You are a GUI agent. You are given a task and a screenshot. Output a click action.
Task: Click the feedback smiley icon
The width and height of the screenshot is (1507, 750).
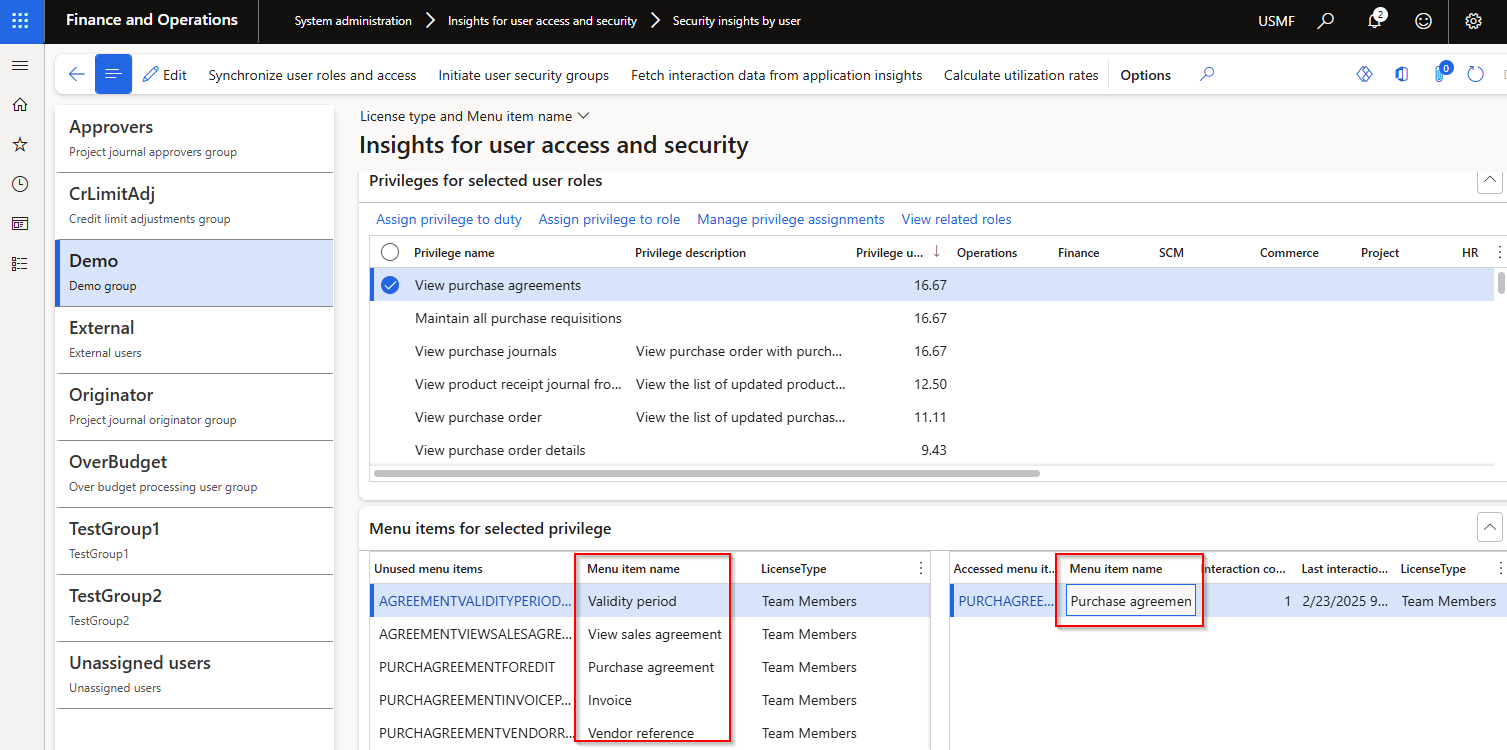point(1423,21)
